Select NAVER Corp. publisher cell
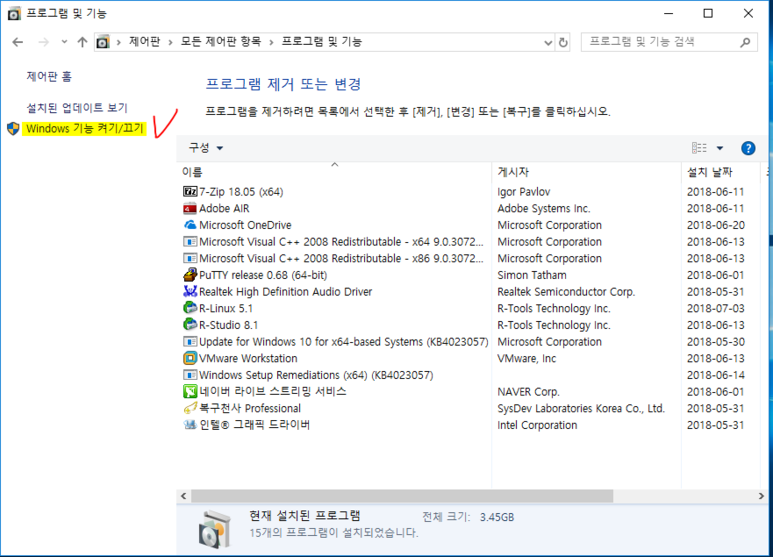 coord(528,392)
